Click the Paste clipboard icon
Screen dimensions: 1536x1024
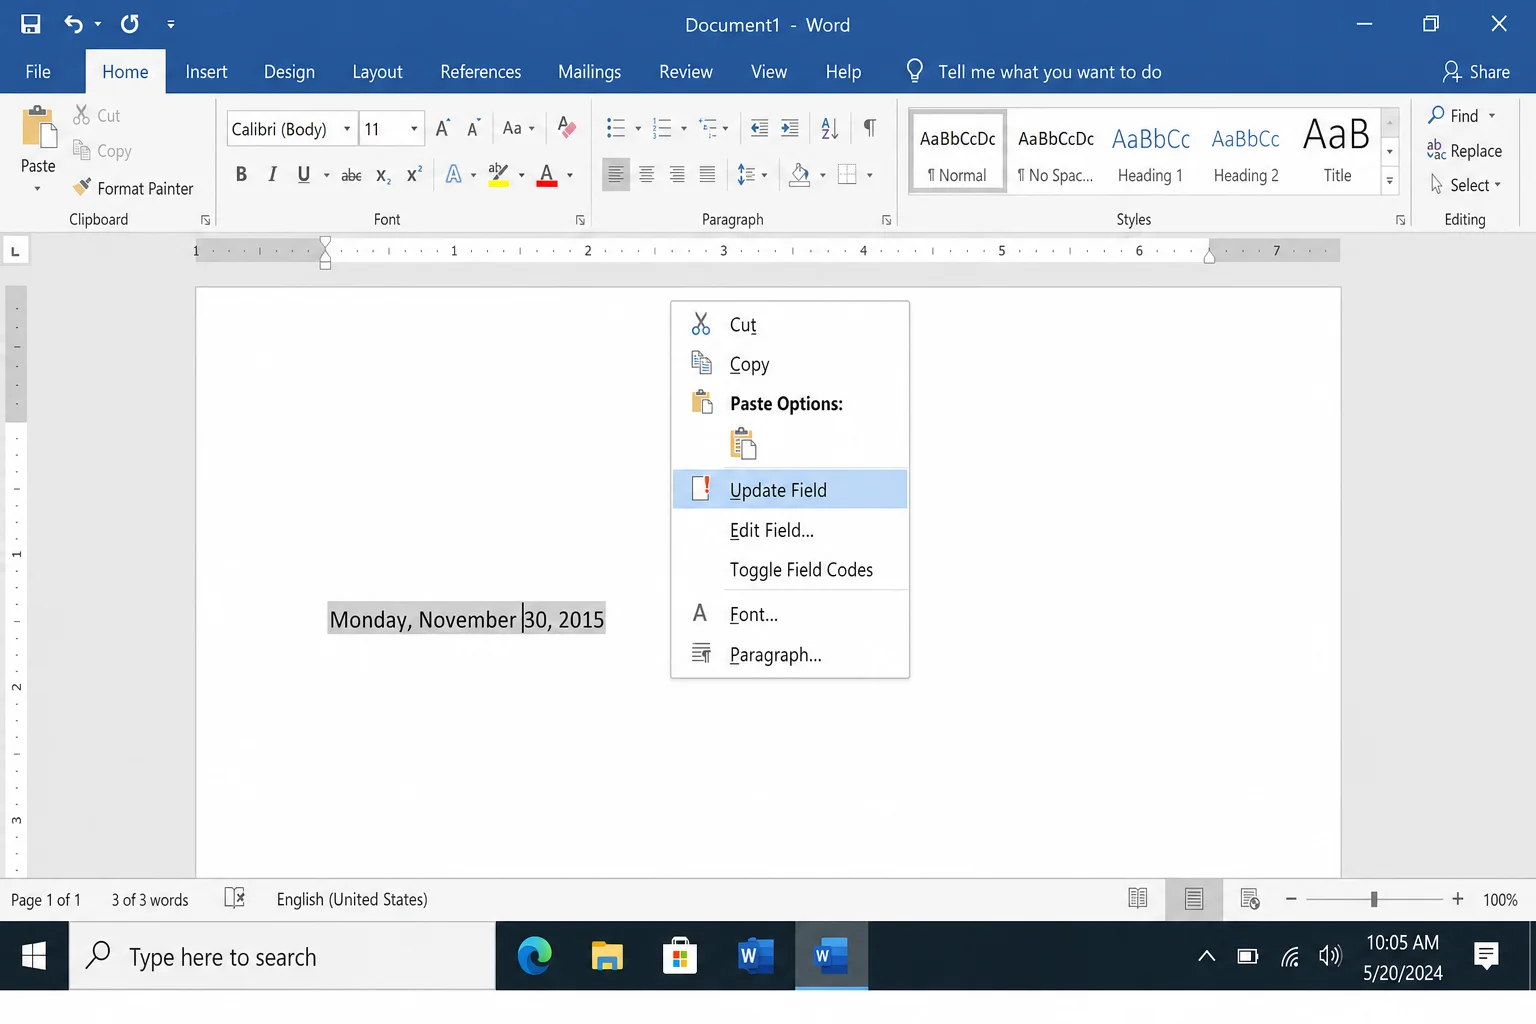(39, 128)
